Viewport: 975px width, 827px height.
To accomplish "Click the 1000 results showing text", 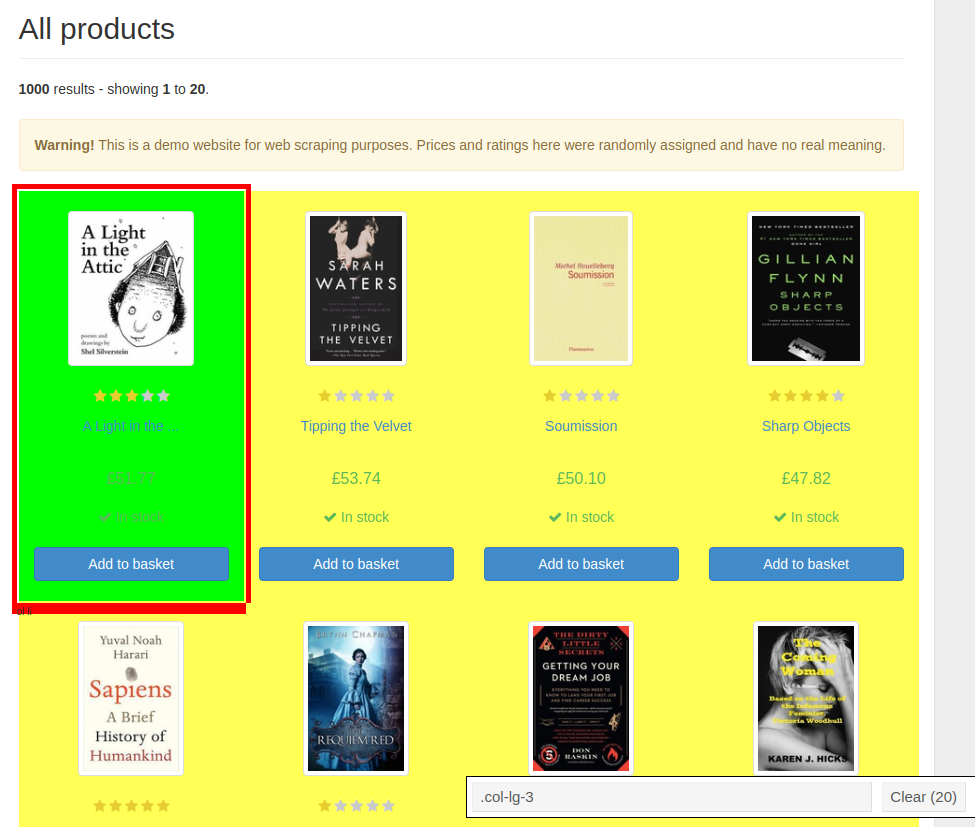I will pos(114,90).
